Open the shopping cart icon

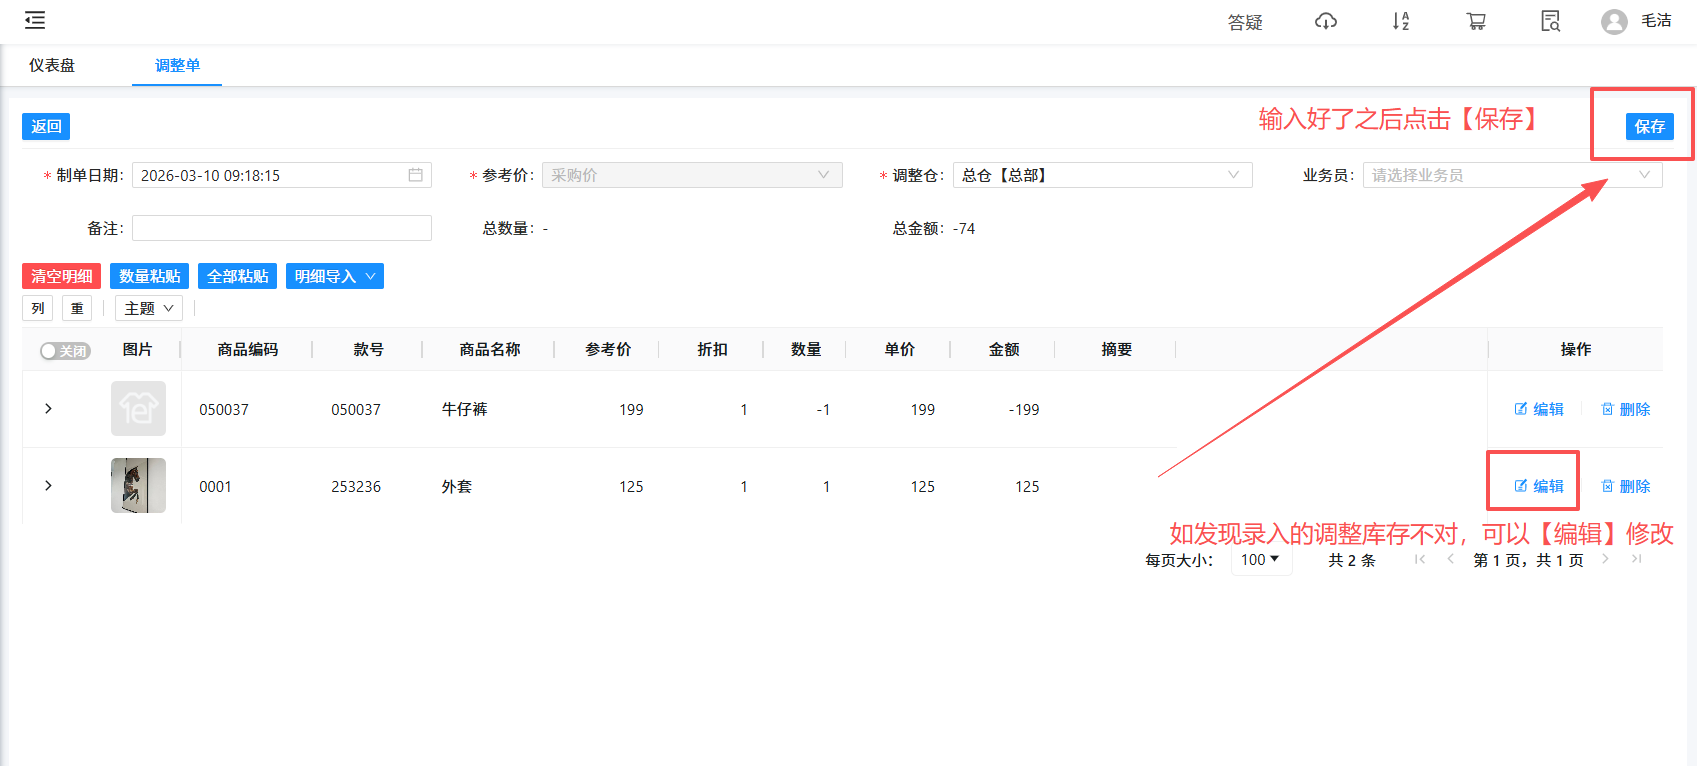1475,21
